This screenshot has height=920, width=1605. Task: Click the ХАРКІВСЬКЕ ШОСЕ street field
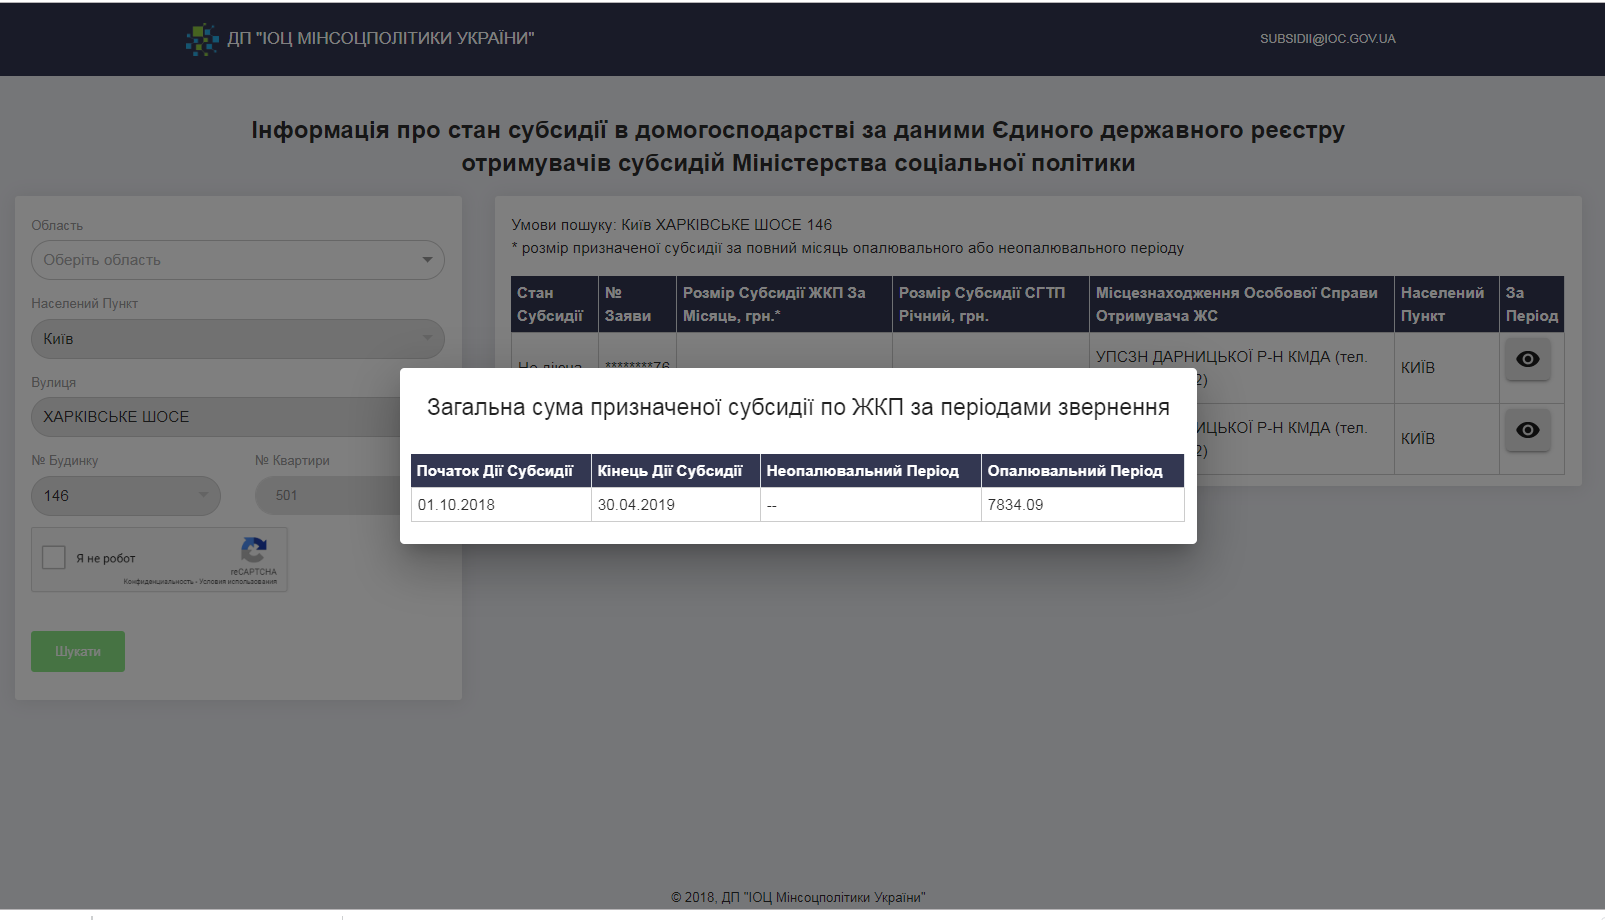[215, 417]
